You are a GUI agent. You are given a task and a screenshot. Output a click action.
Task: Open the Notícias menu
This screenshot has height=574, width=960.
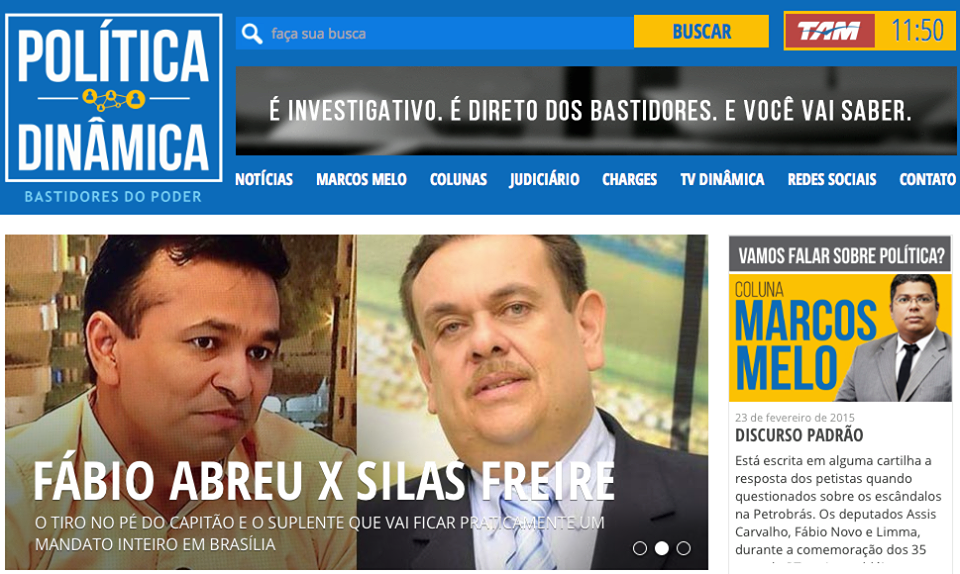tap(264, 180)
